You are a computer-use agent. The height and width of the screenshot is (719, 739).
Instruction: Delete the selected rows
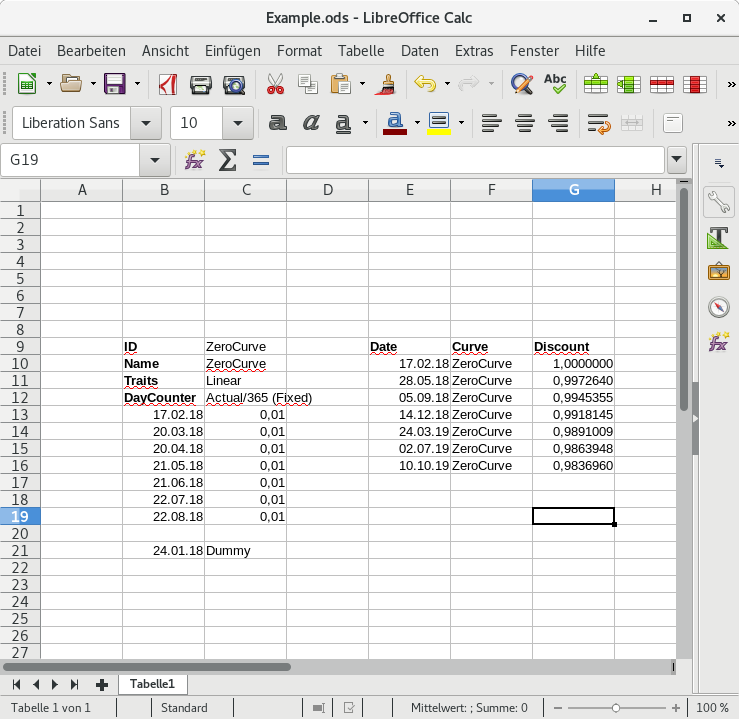(662, 84)
